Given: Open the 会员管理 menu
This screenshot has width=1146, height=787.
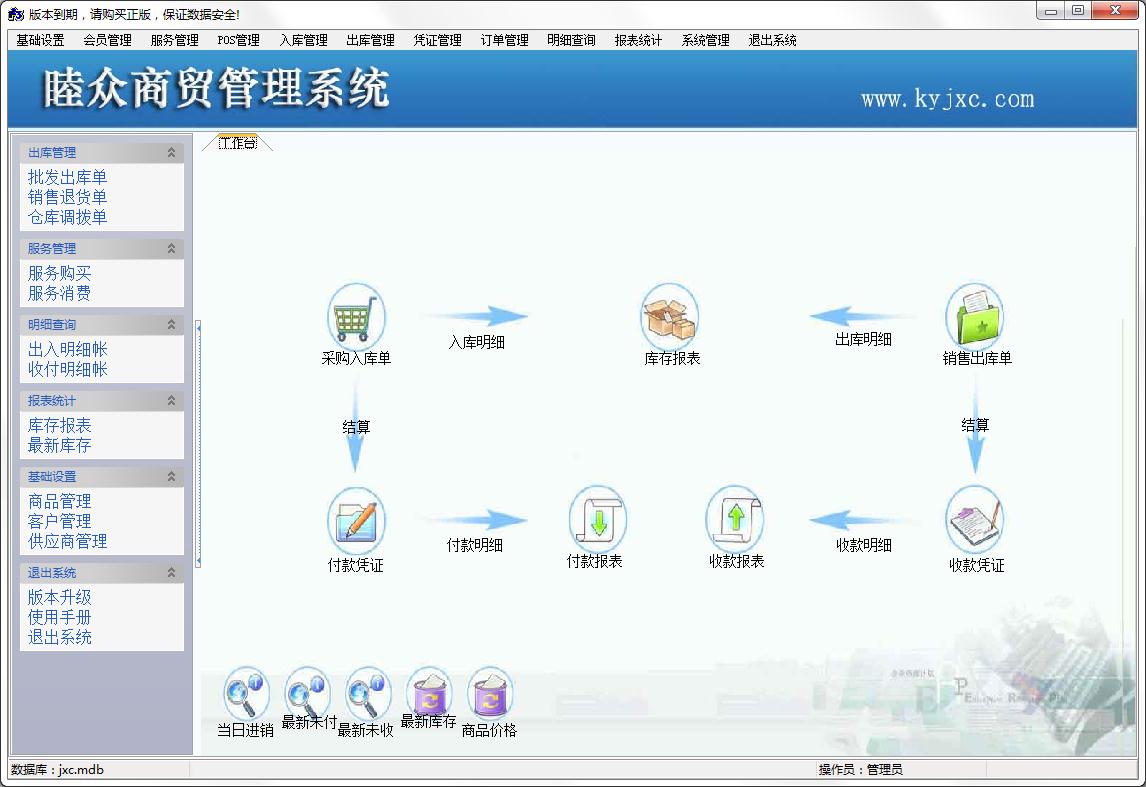Looking at the screenshot, I should [107, 40].
